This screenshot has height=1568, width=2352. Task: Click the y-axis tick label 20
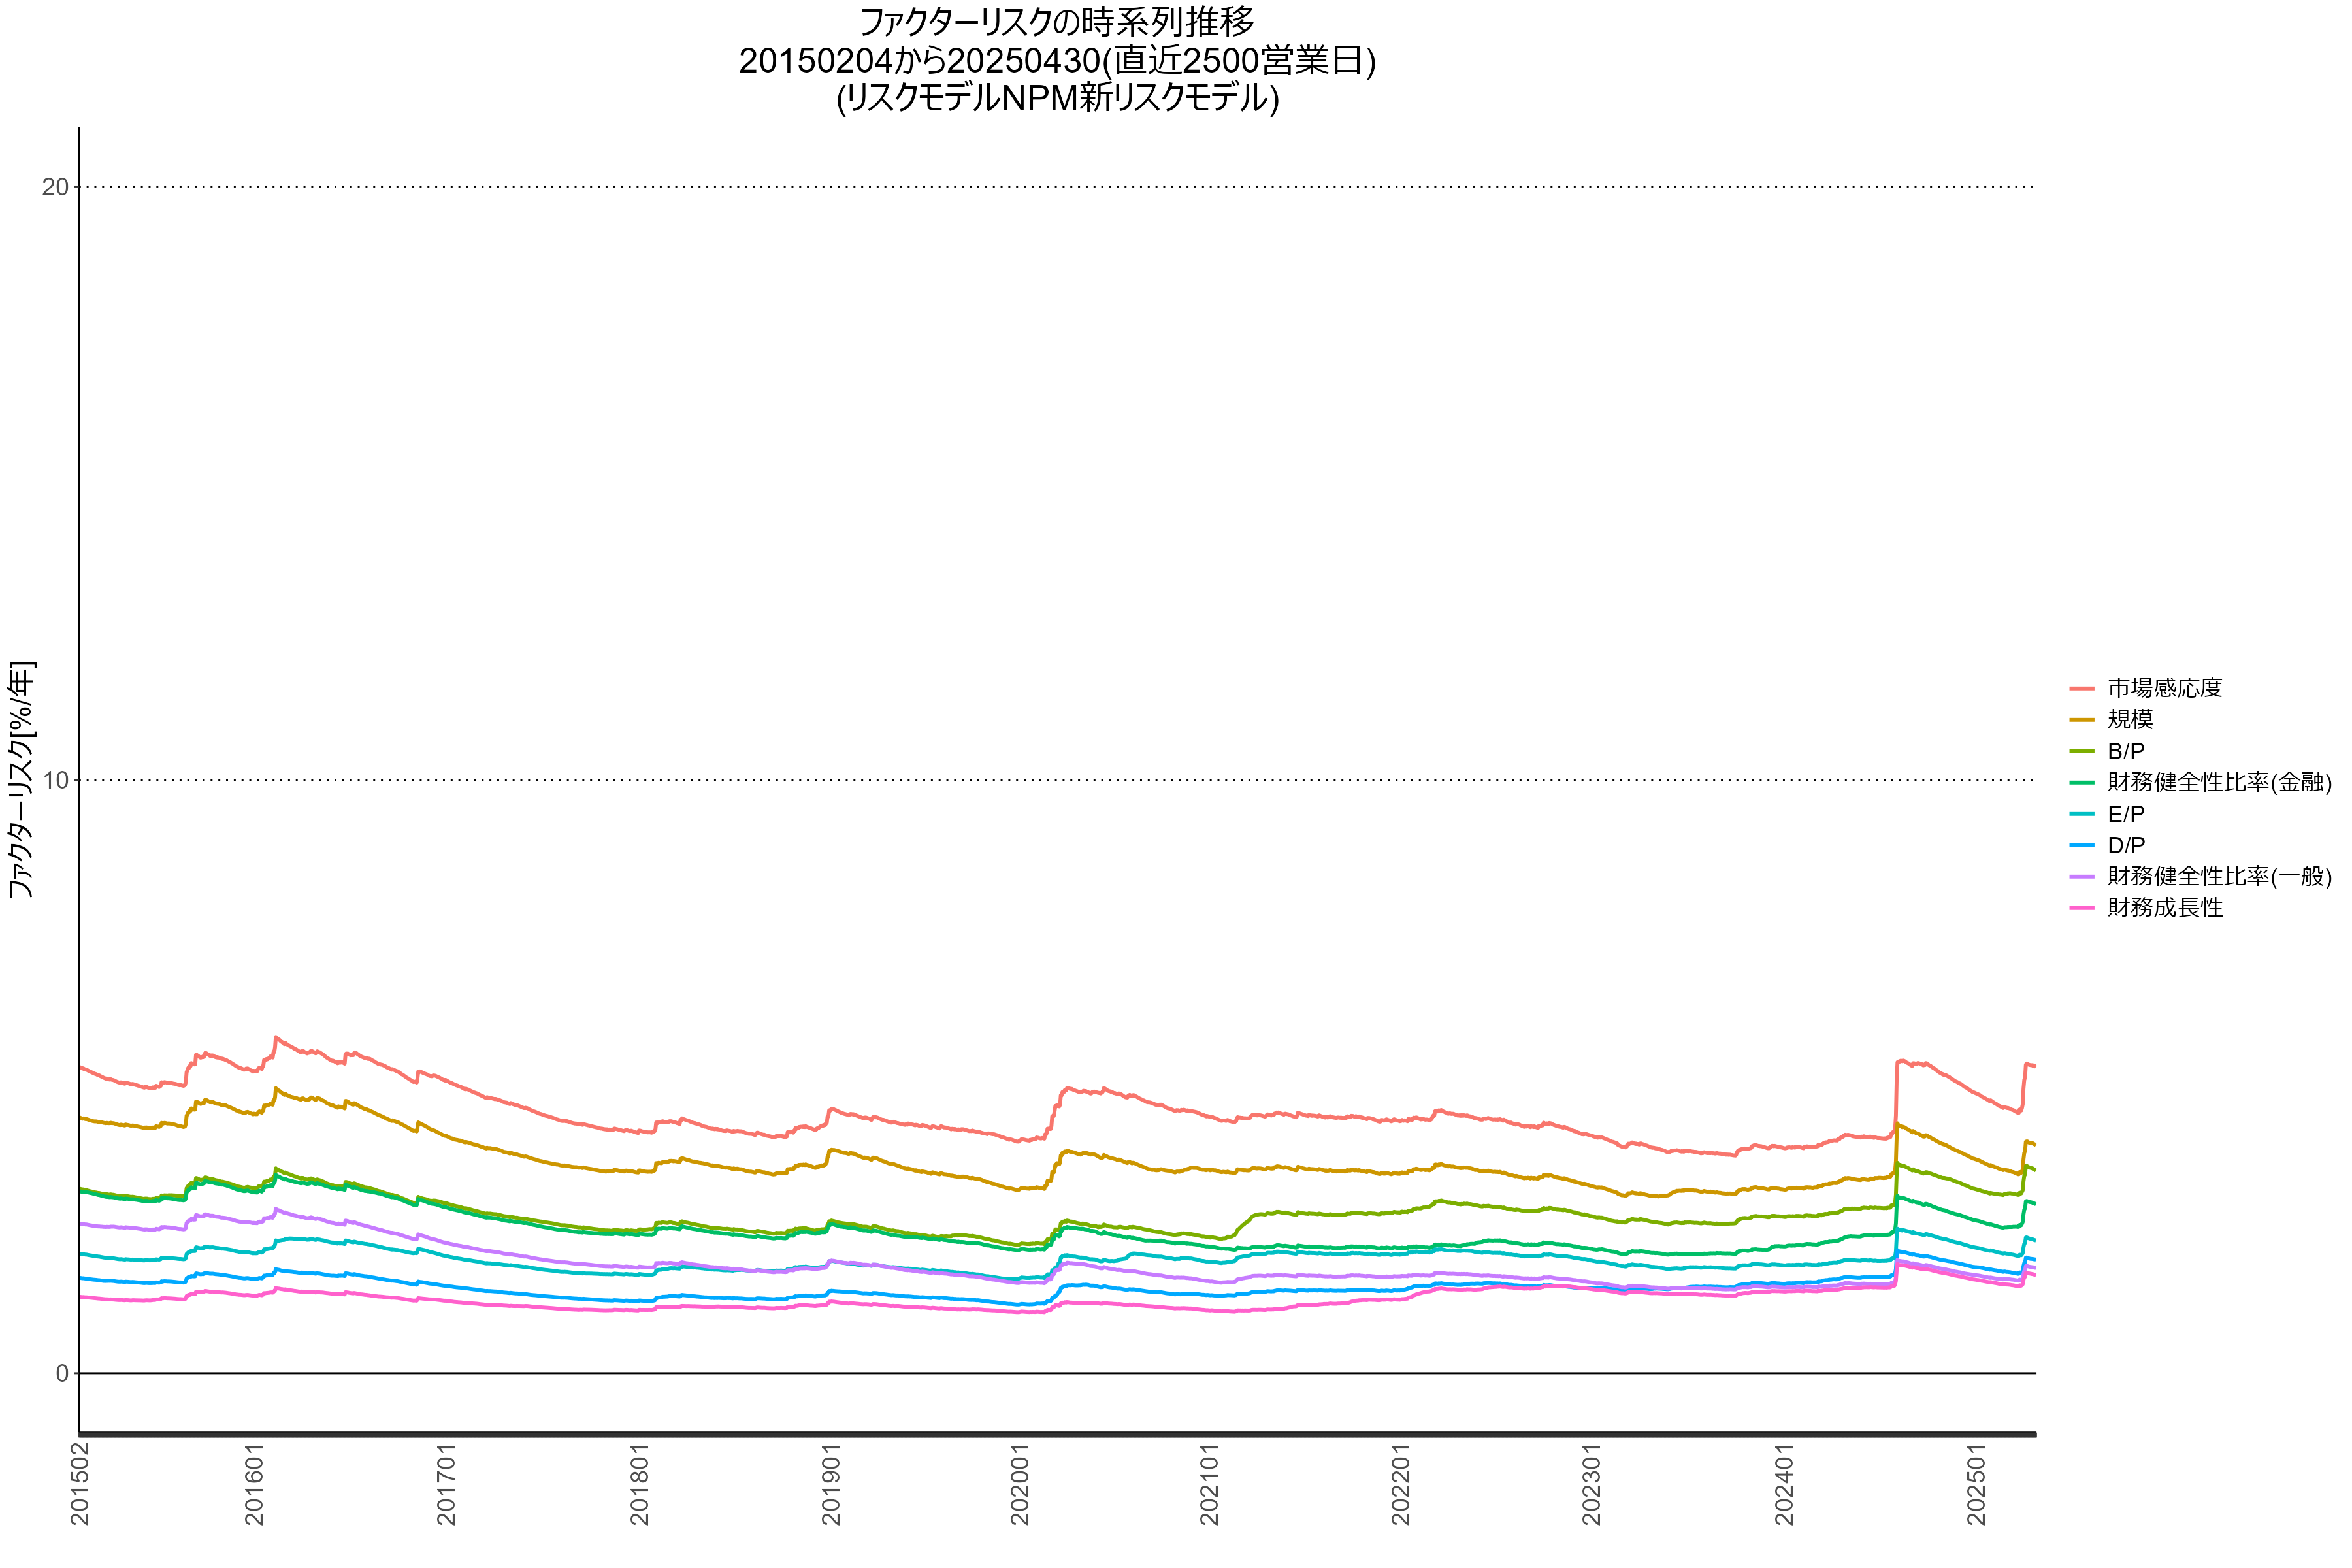click(x=55, y=187)
